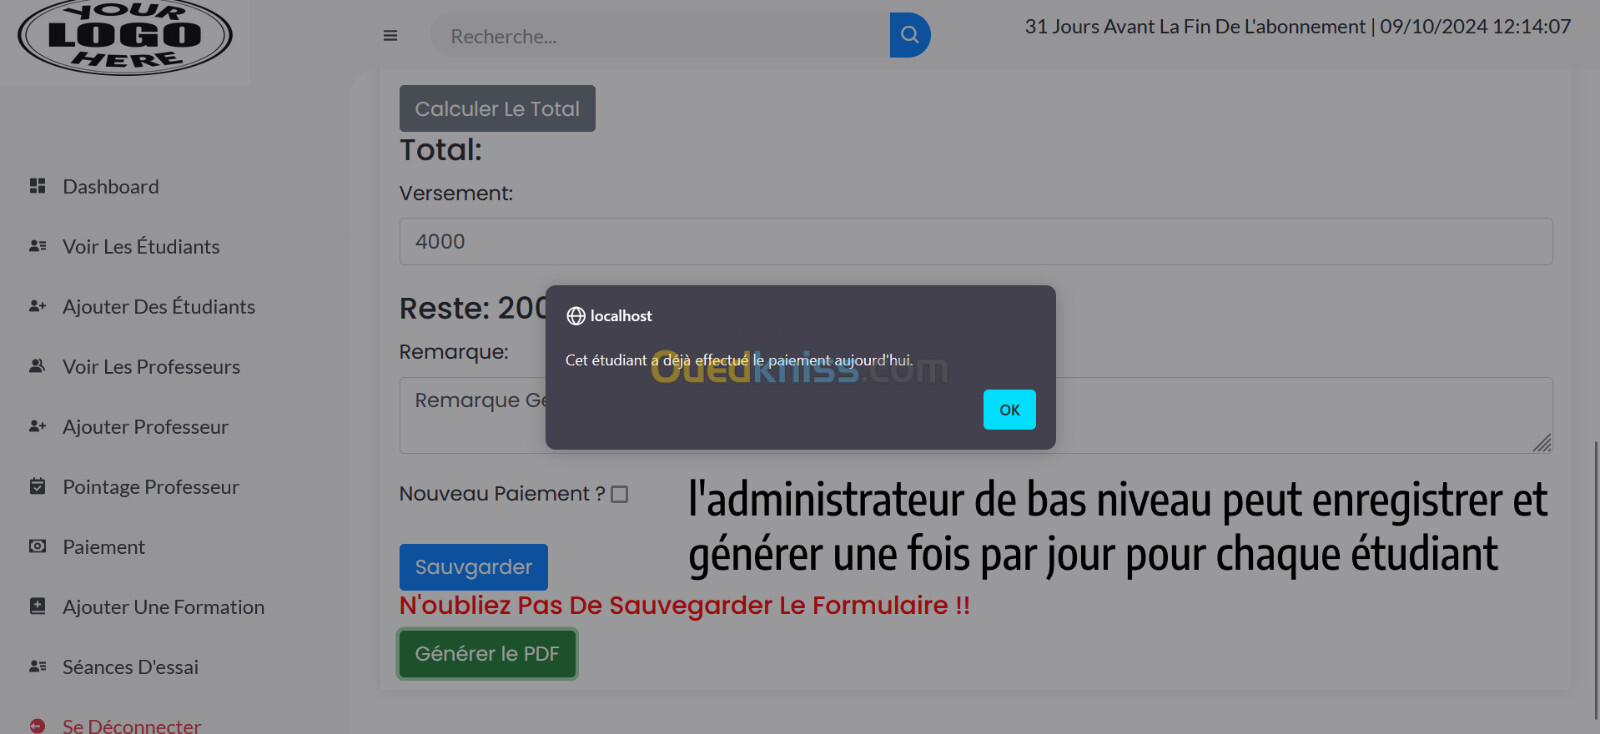This screenshot has height=734, width=1600.
Task: Click the Ajouter Professeur person-plus icon
Action: 38,426
